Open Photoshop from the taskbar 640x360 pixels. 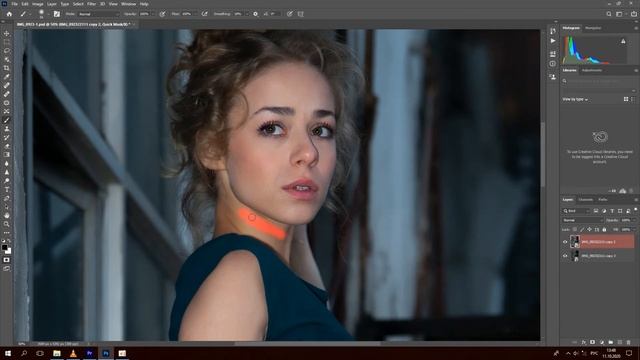(106, 353)
